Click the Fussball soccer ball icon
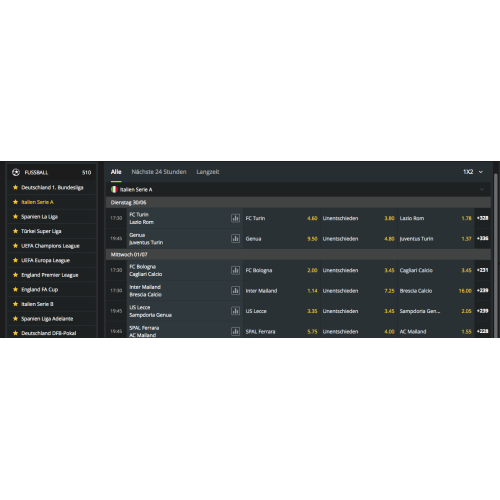Image resolution: width=500 pixels, height=500 pixels. pyautogui.click(x=16, y=172)
